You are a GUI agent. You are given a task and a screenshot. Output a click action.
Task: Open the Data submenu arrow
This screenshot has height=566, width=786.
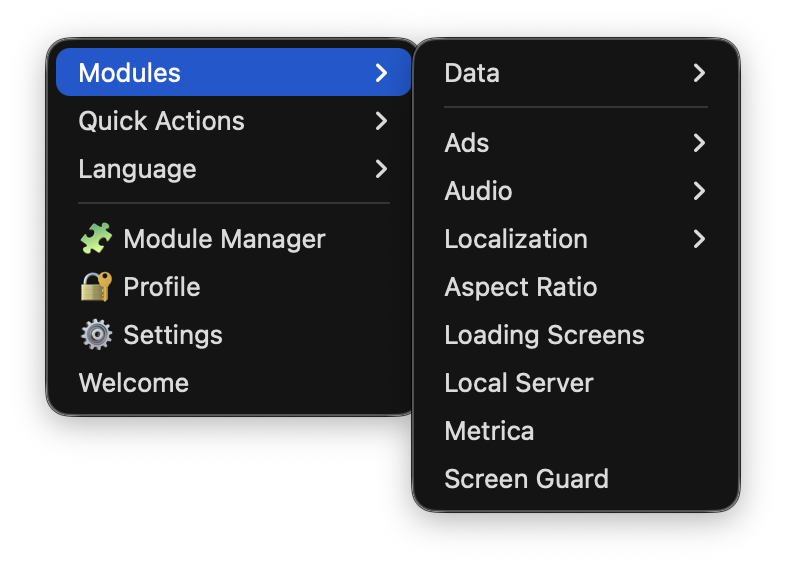tap(699, 73)
